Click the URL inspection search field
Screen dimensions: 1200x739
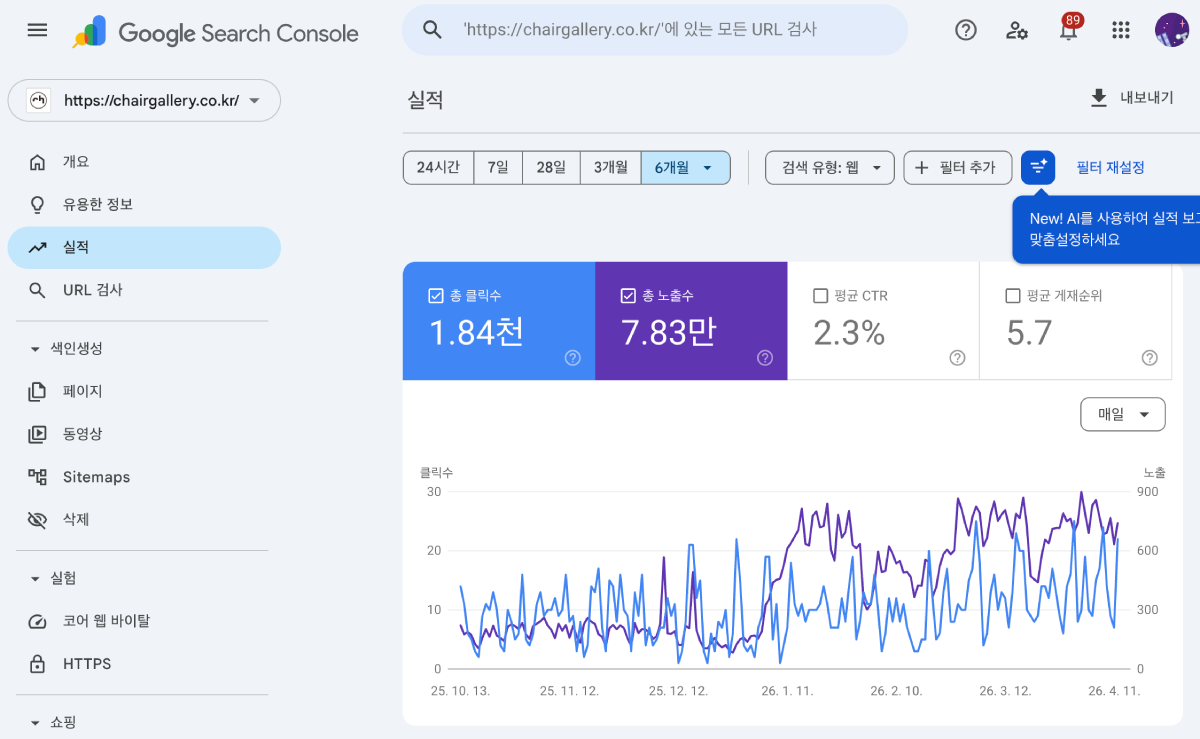click(655, 30)
